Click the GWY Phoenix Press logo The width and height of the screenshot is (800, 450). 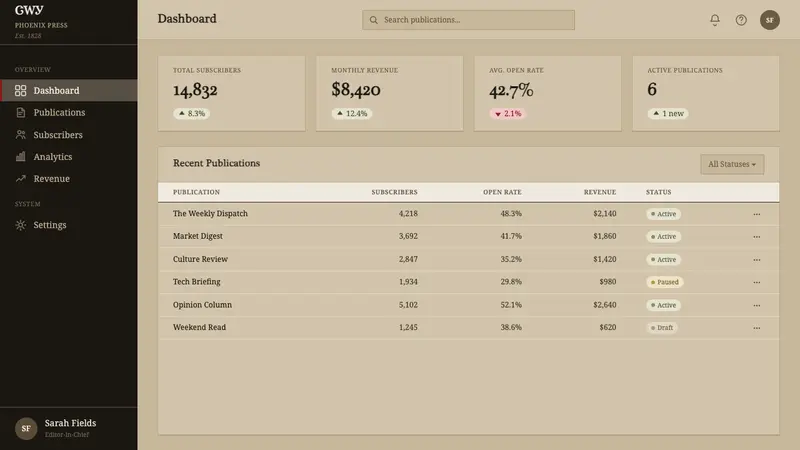(41, 21)
